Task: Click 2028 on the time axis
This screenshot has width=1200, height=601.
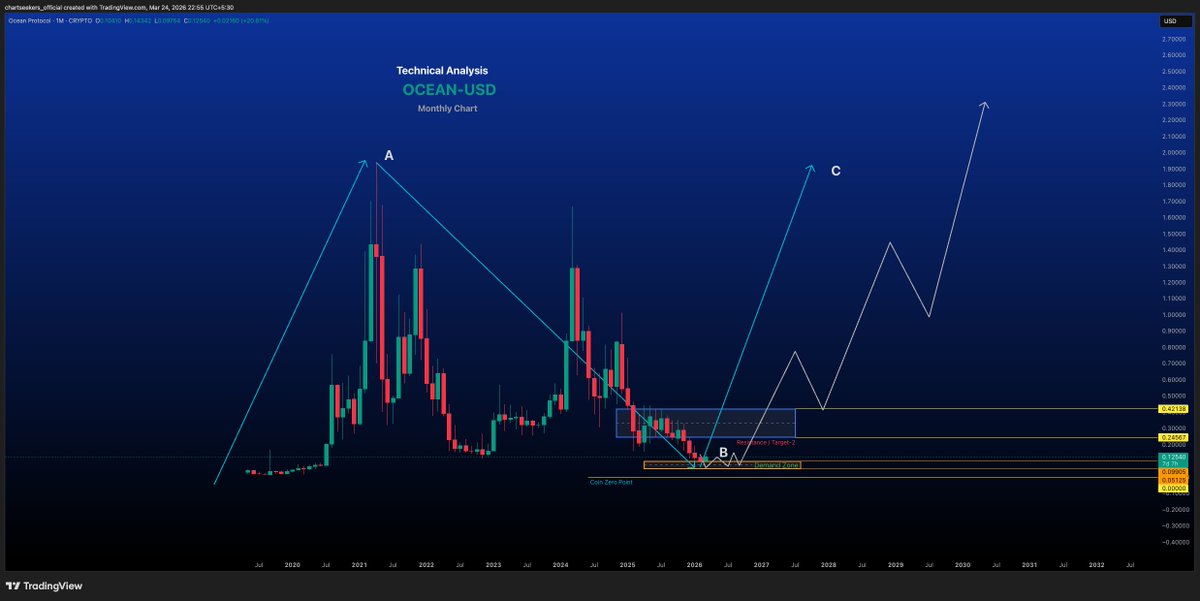Action: 828,565
